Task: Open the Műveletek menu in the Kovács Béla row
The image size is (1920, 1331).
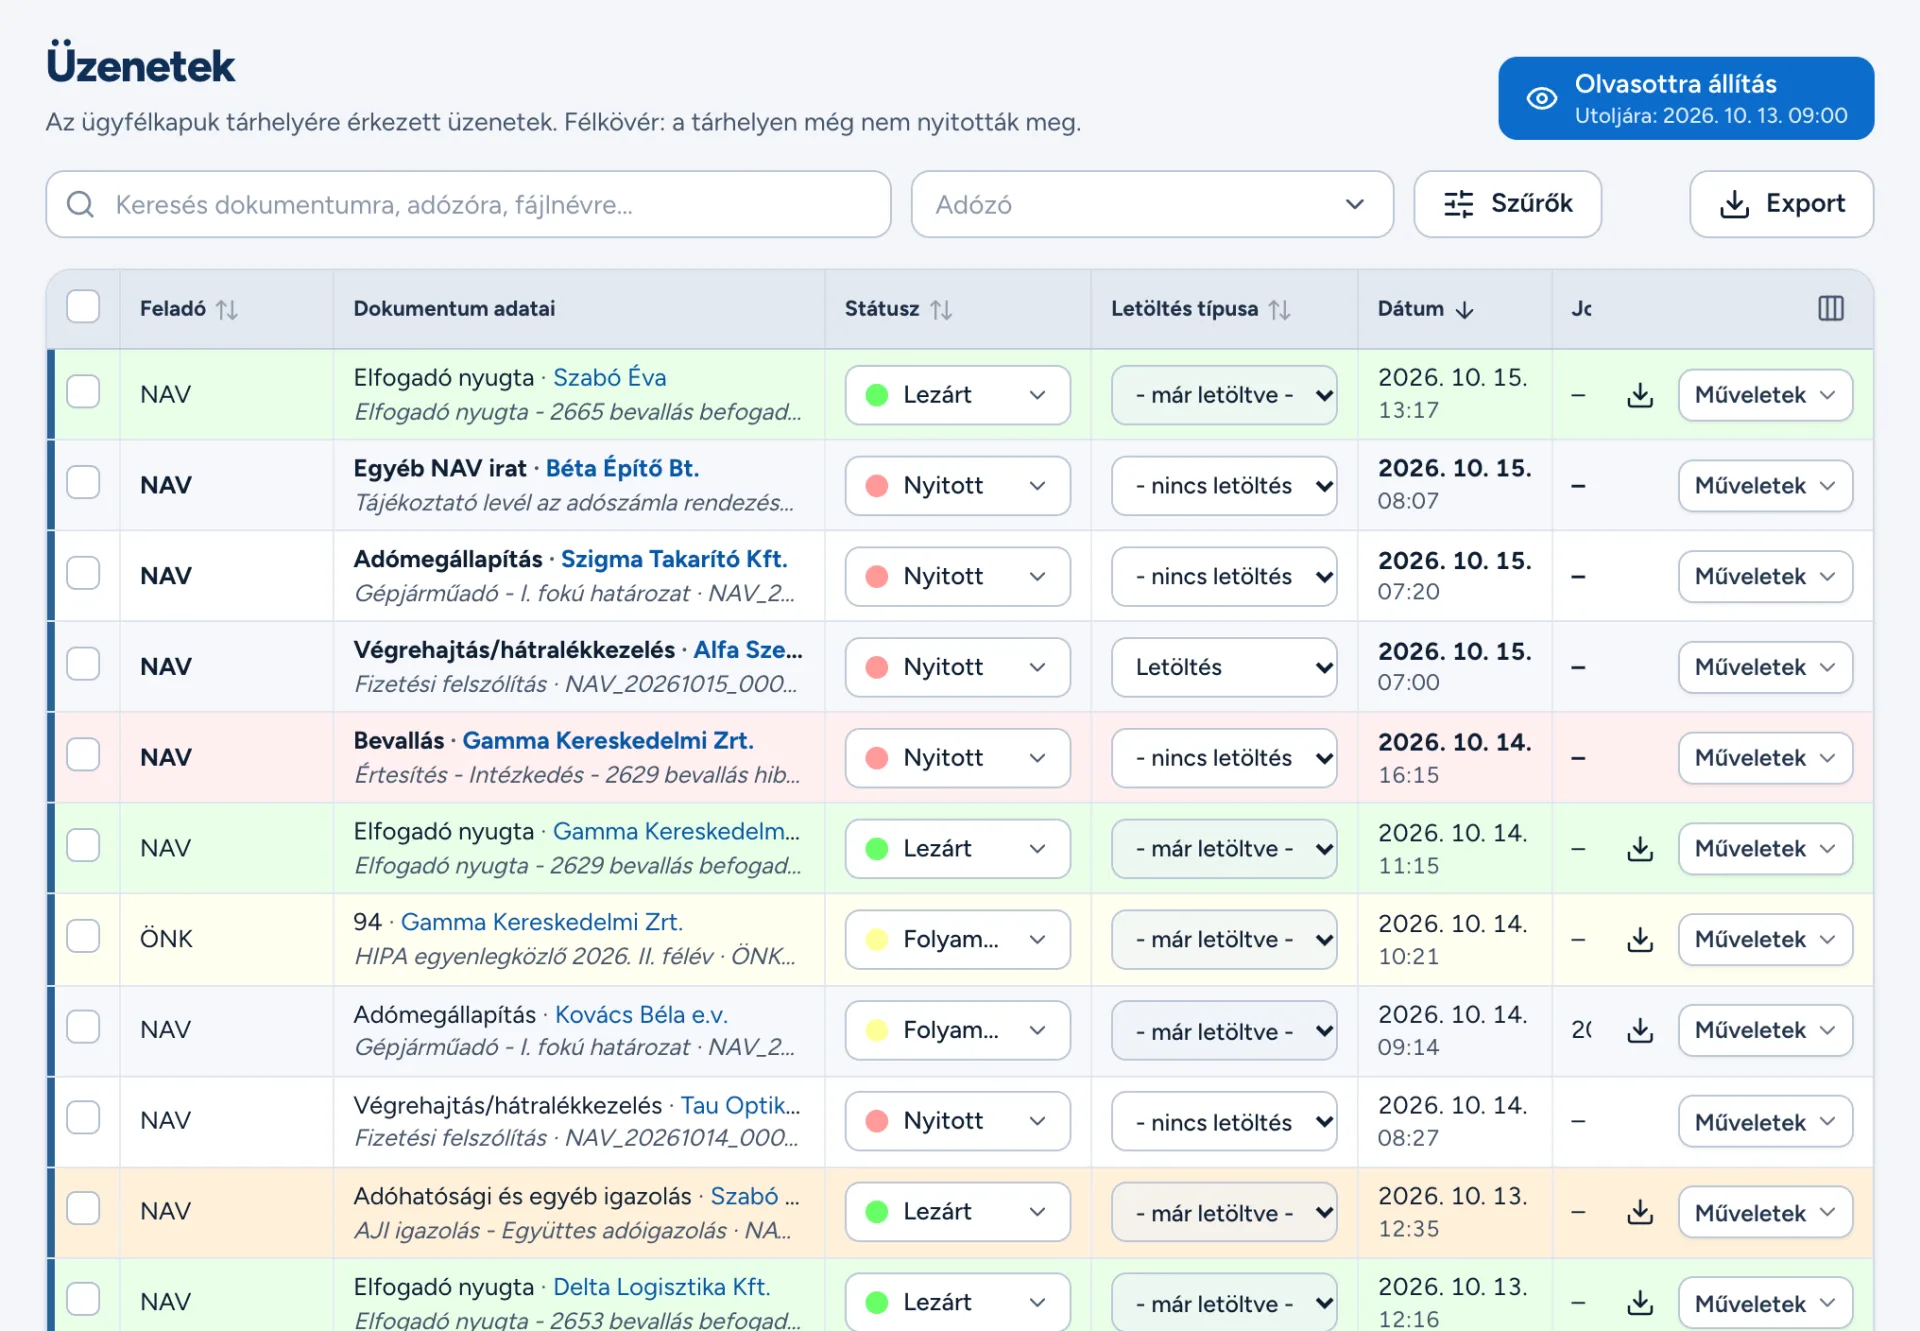Action: click(1765, 1030)
